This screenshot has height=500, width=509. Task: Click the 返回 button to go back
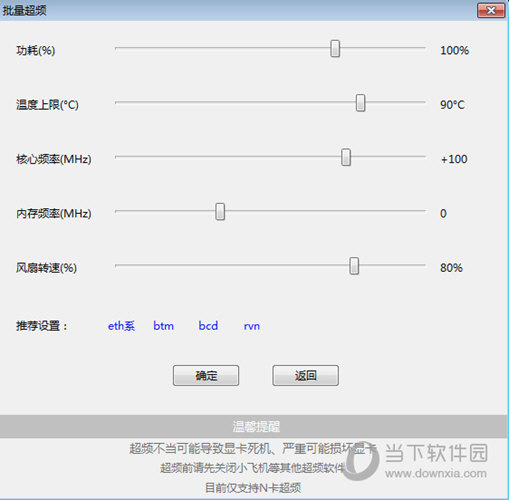[306, 376]
